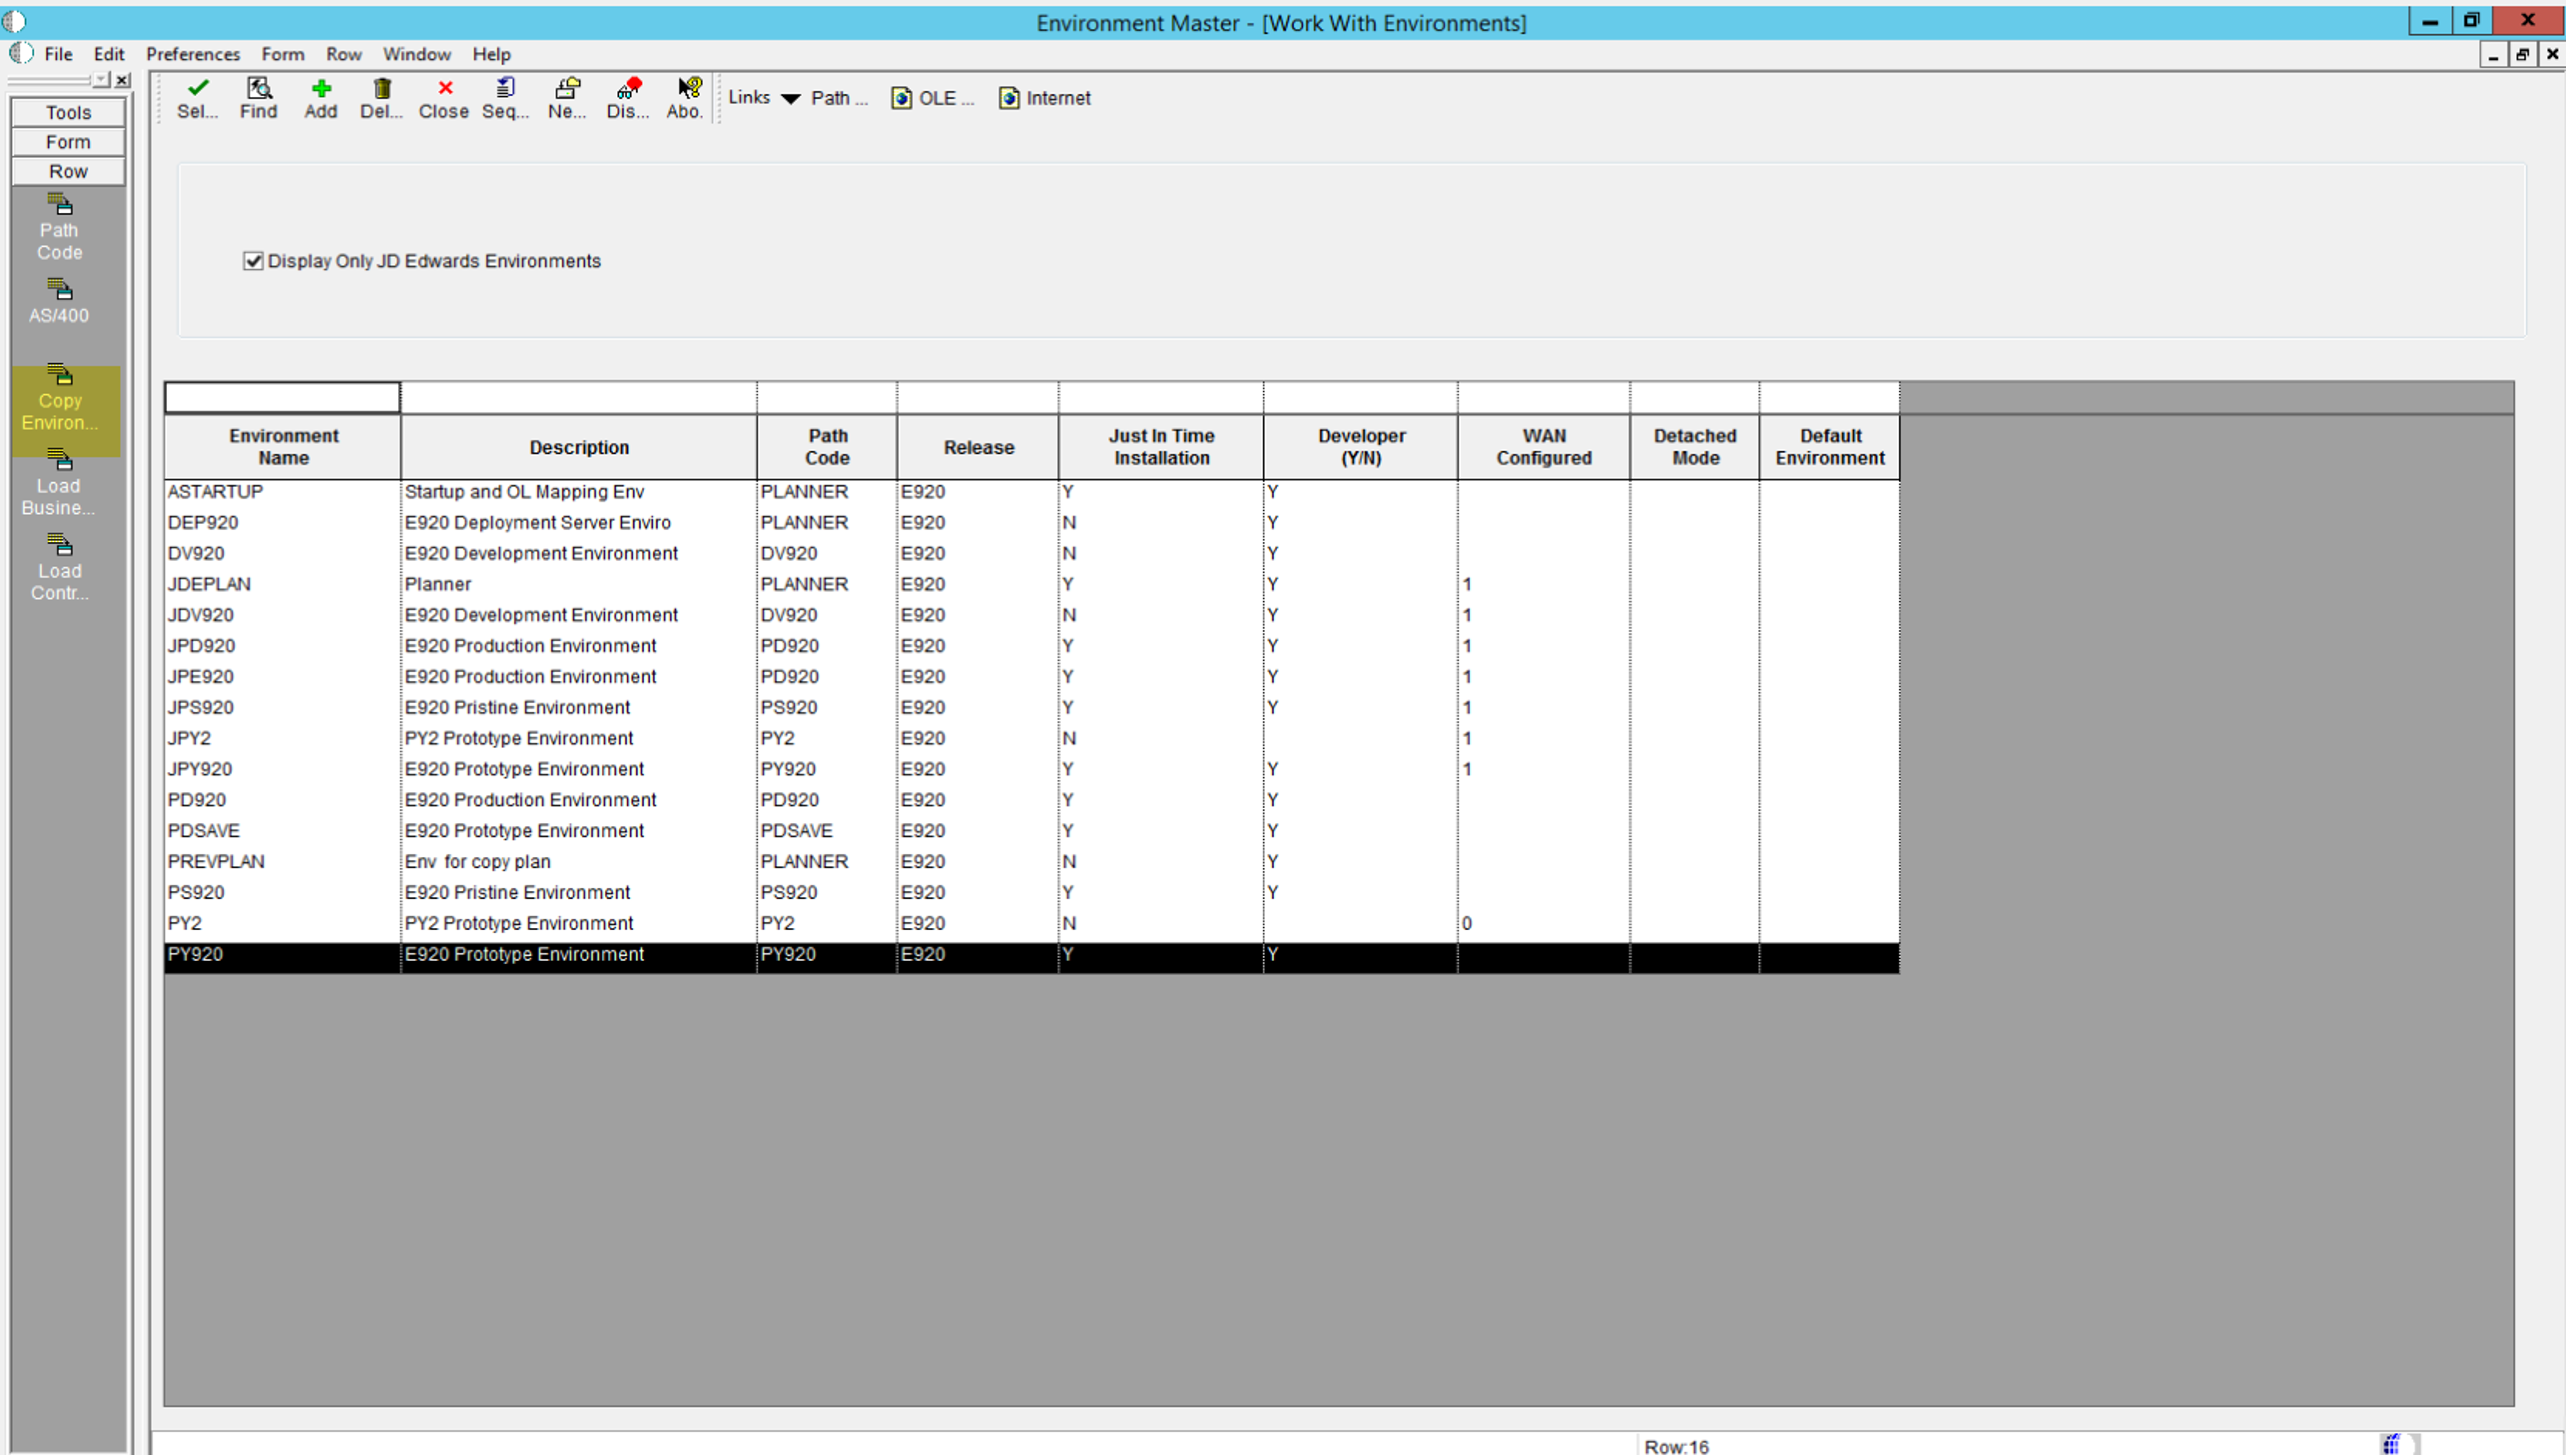The height and width of the screenshot is (1455, 2566).
Task: Click the Add toolbar icon
Action: coord(320,98)
